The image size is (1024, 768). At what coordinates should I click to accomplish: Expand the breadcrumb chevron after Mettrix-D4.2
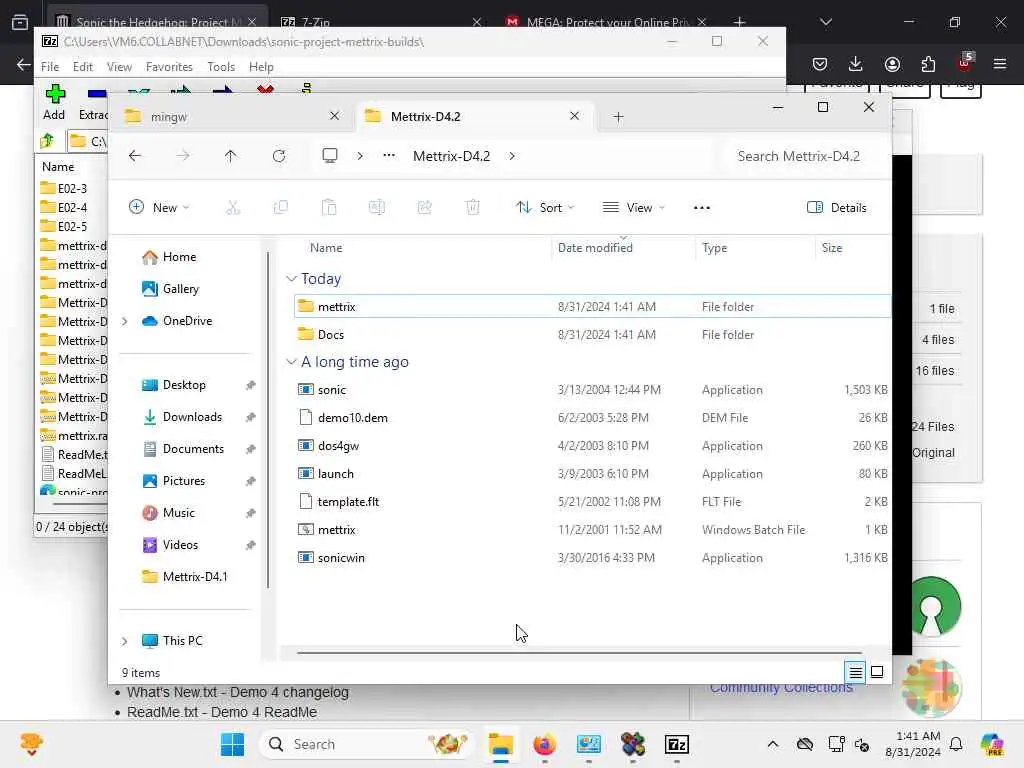512,156
